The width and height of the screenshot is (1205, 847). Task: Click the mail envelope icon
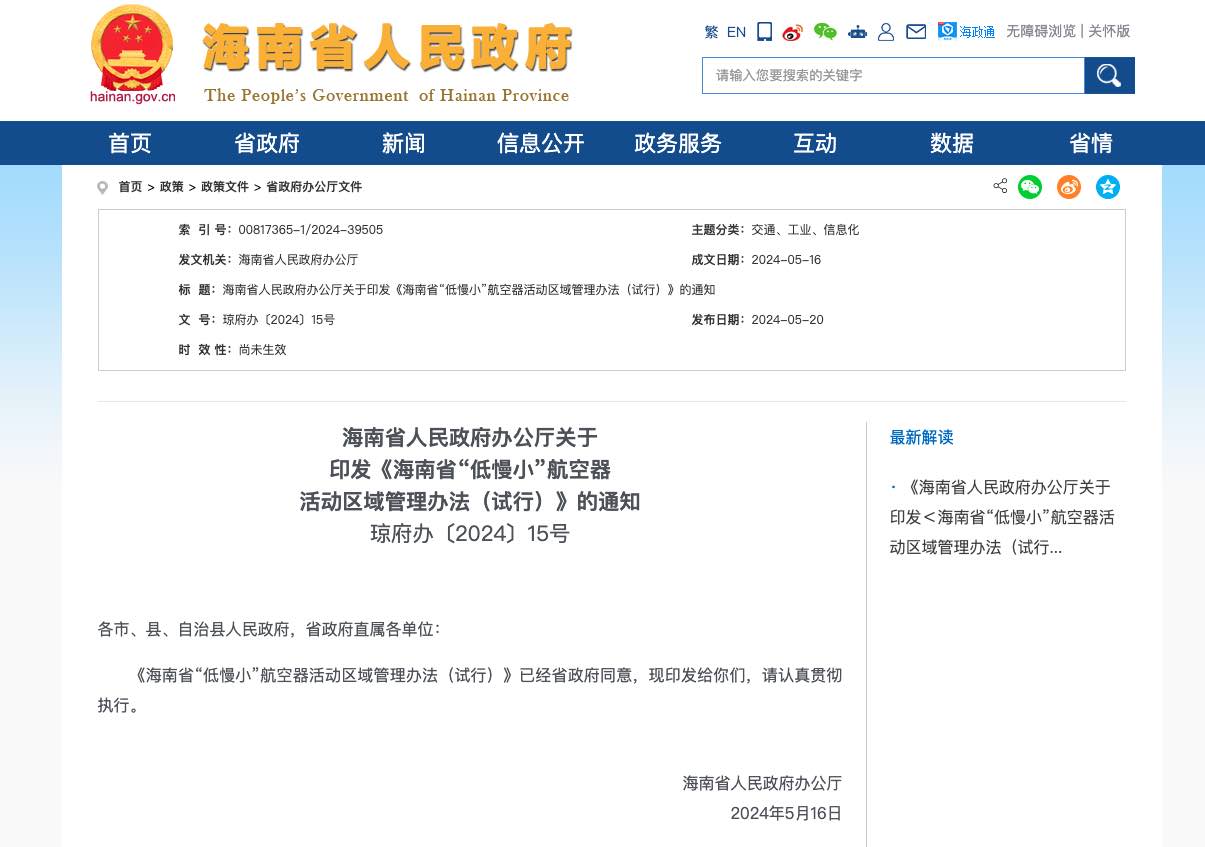point(916,32)
